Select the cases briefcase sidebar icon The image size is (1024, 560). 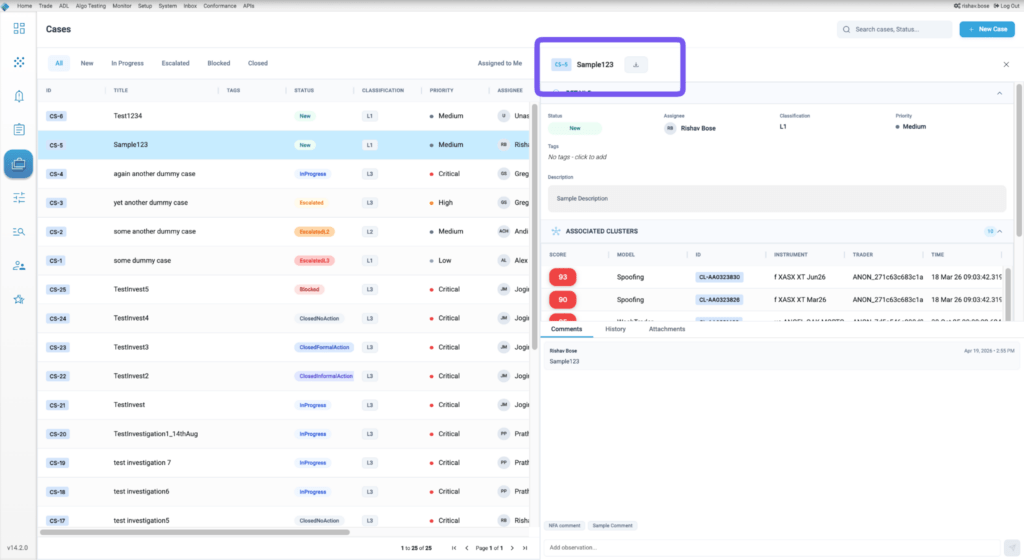pos(19,164)
